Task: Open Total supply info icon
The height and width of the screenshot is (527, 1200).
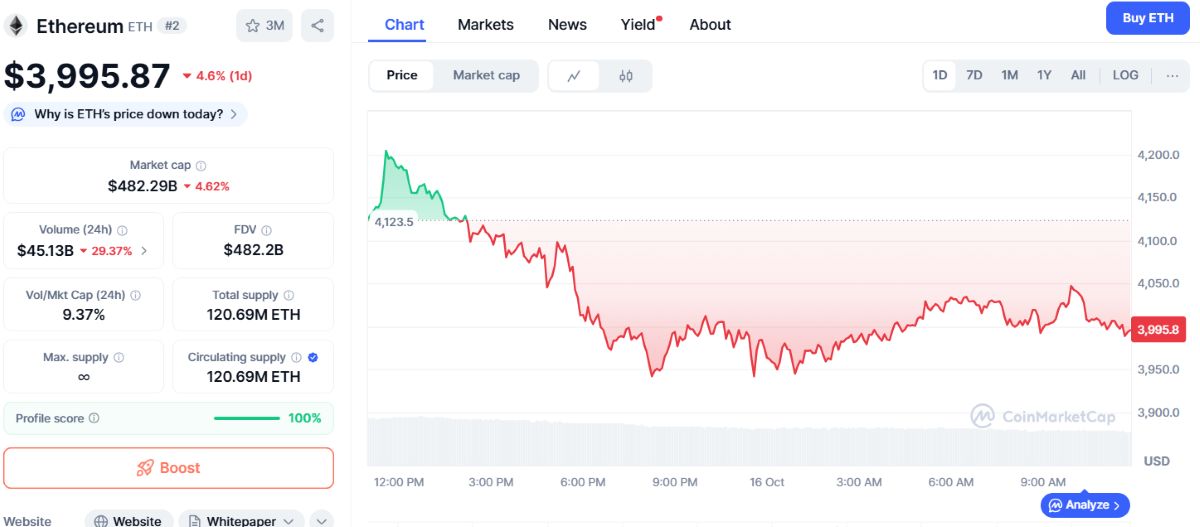Action: pyautogui.click(x=288, y=296)
